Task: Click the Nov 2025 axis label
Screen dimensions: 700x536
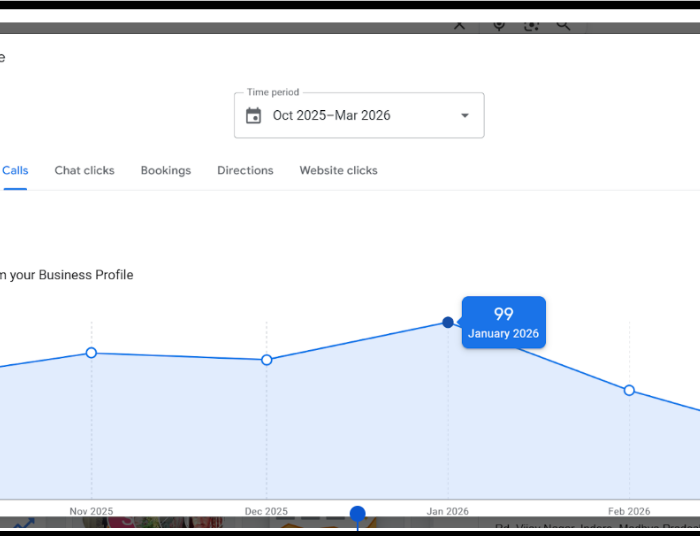Action: [x=91, y=511]
